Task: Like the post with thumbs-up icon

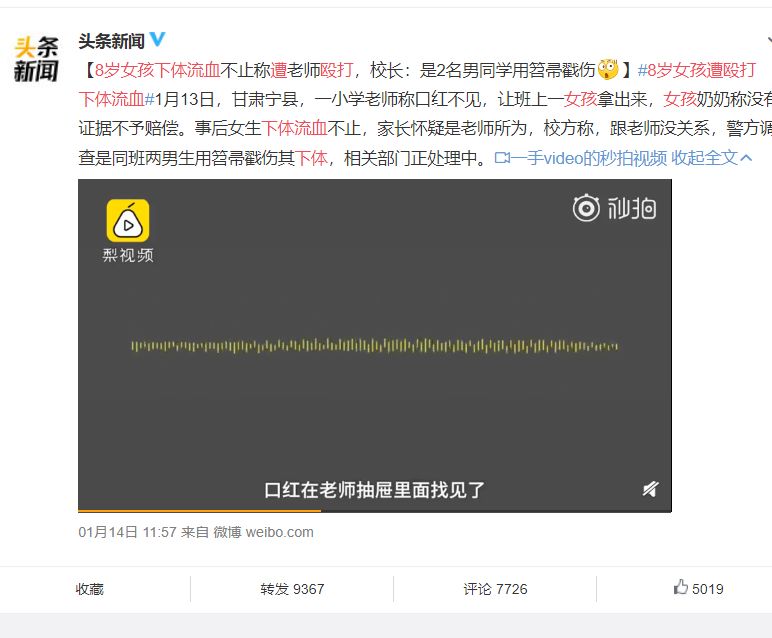Action: (699, 588)
